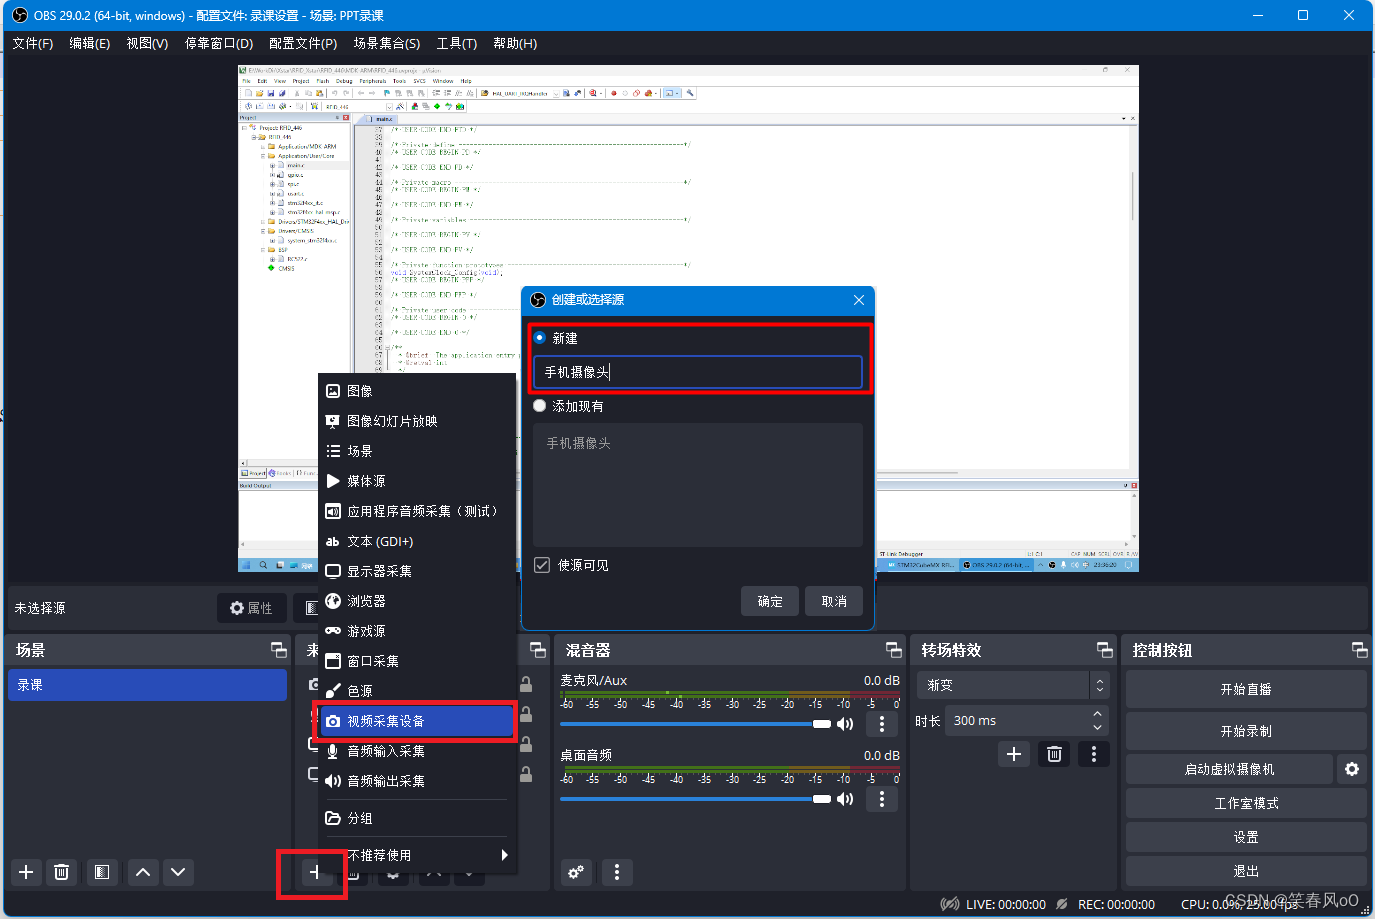Open the 场景集合(S) menu
1375x919 pixels.
[x=387, y=43]
